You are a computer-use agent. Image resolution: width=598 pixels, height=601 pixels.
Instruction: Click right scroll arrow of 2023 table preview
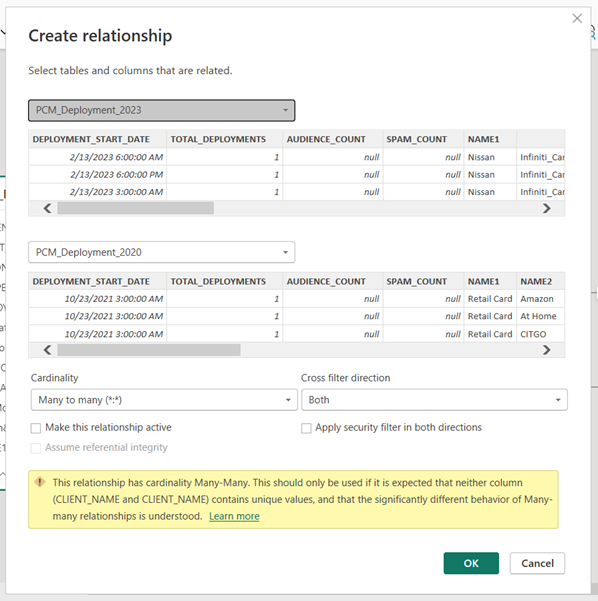point(547,209)
